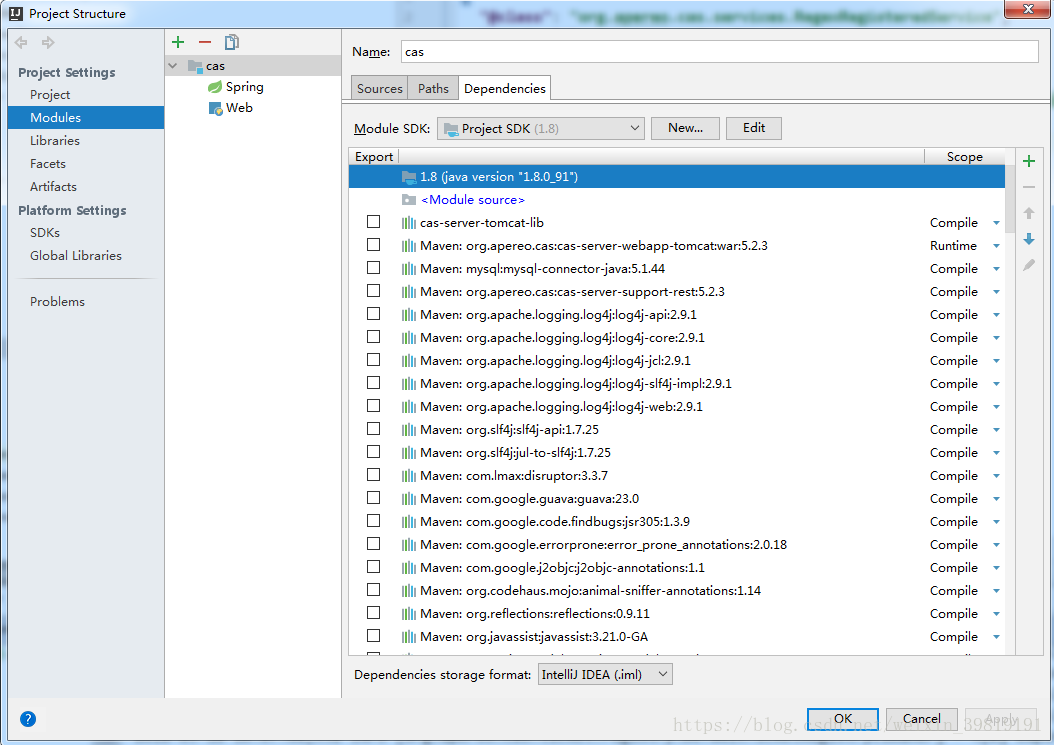Click the Module source folder icon
The image size is (1054, 745).
409,200
